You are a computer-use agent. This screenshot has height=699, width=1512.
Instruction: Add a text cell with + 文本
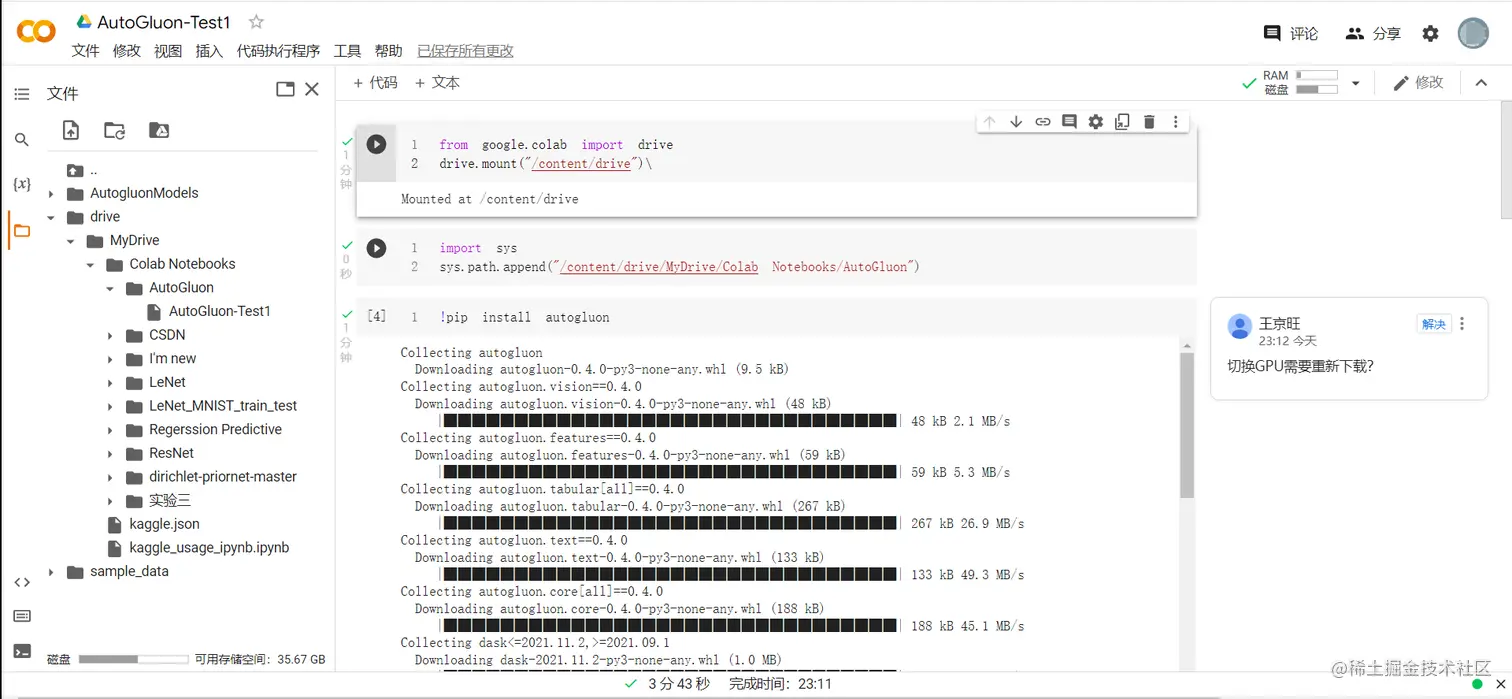(437, 83)
